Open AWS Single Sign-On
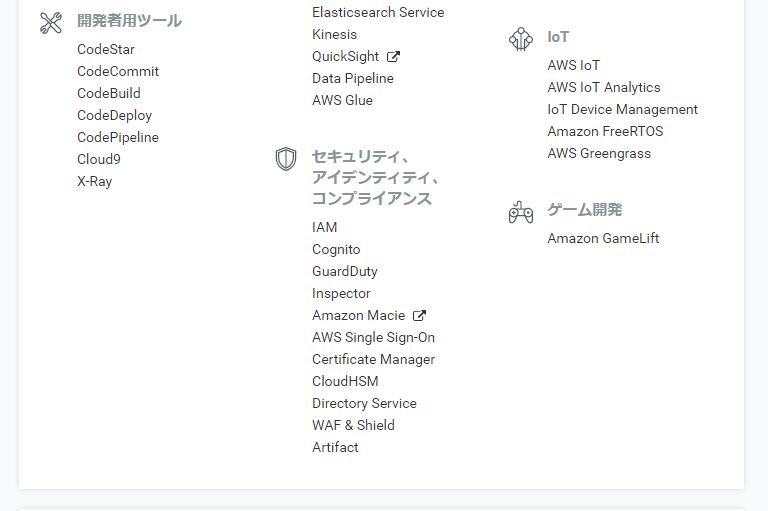The width and height of the screenshot is (768, 511). pyautogui.click(x=373, y=338)
